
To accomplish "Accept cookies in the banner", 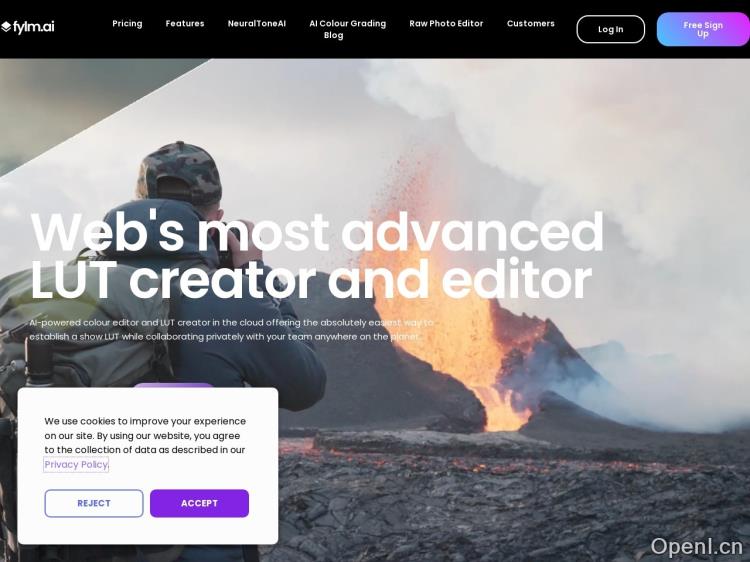I will point(199,503).
